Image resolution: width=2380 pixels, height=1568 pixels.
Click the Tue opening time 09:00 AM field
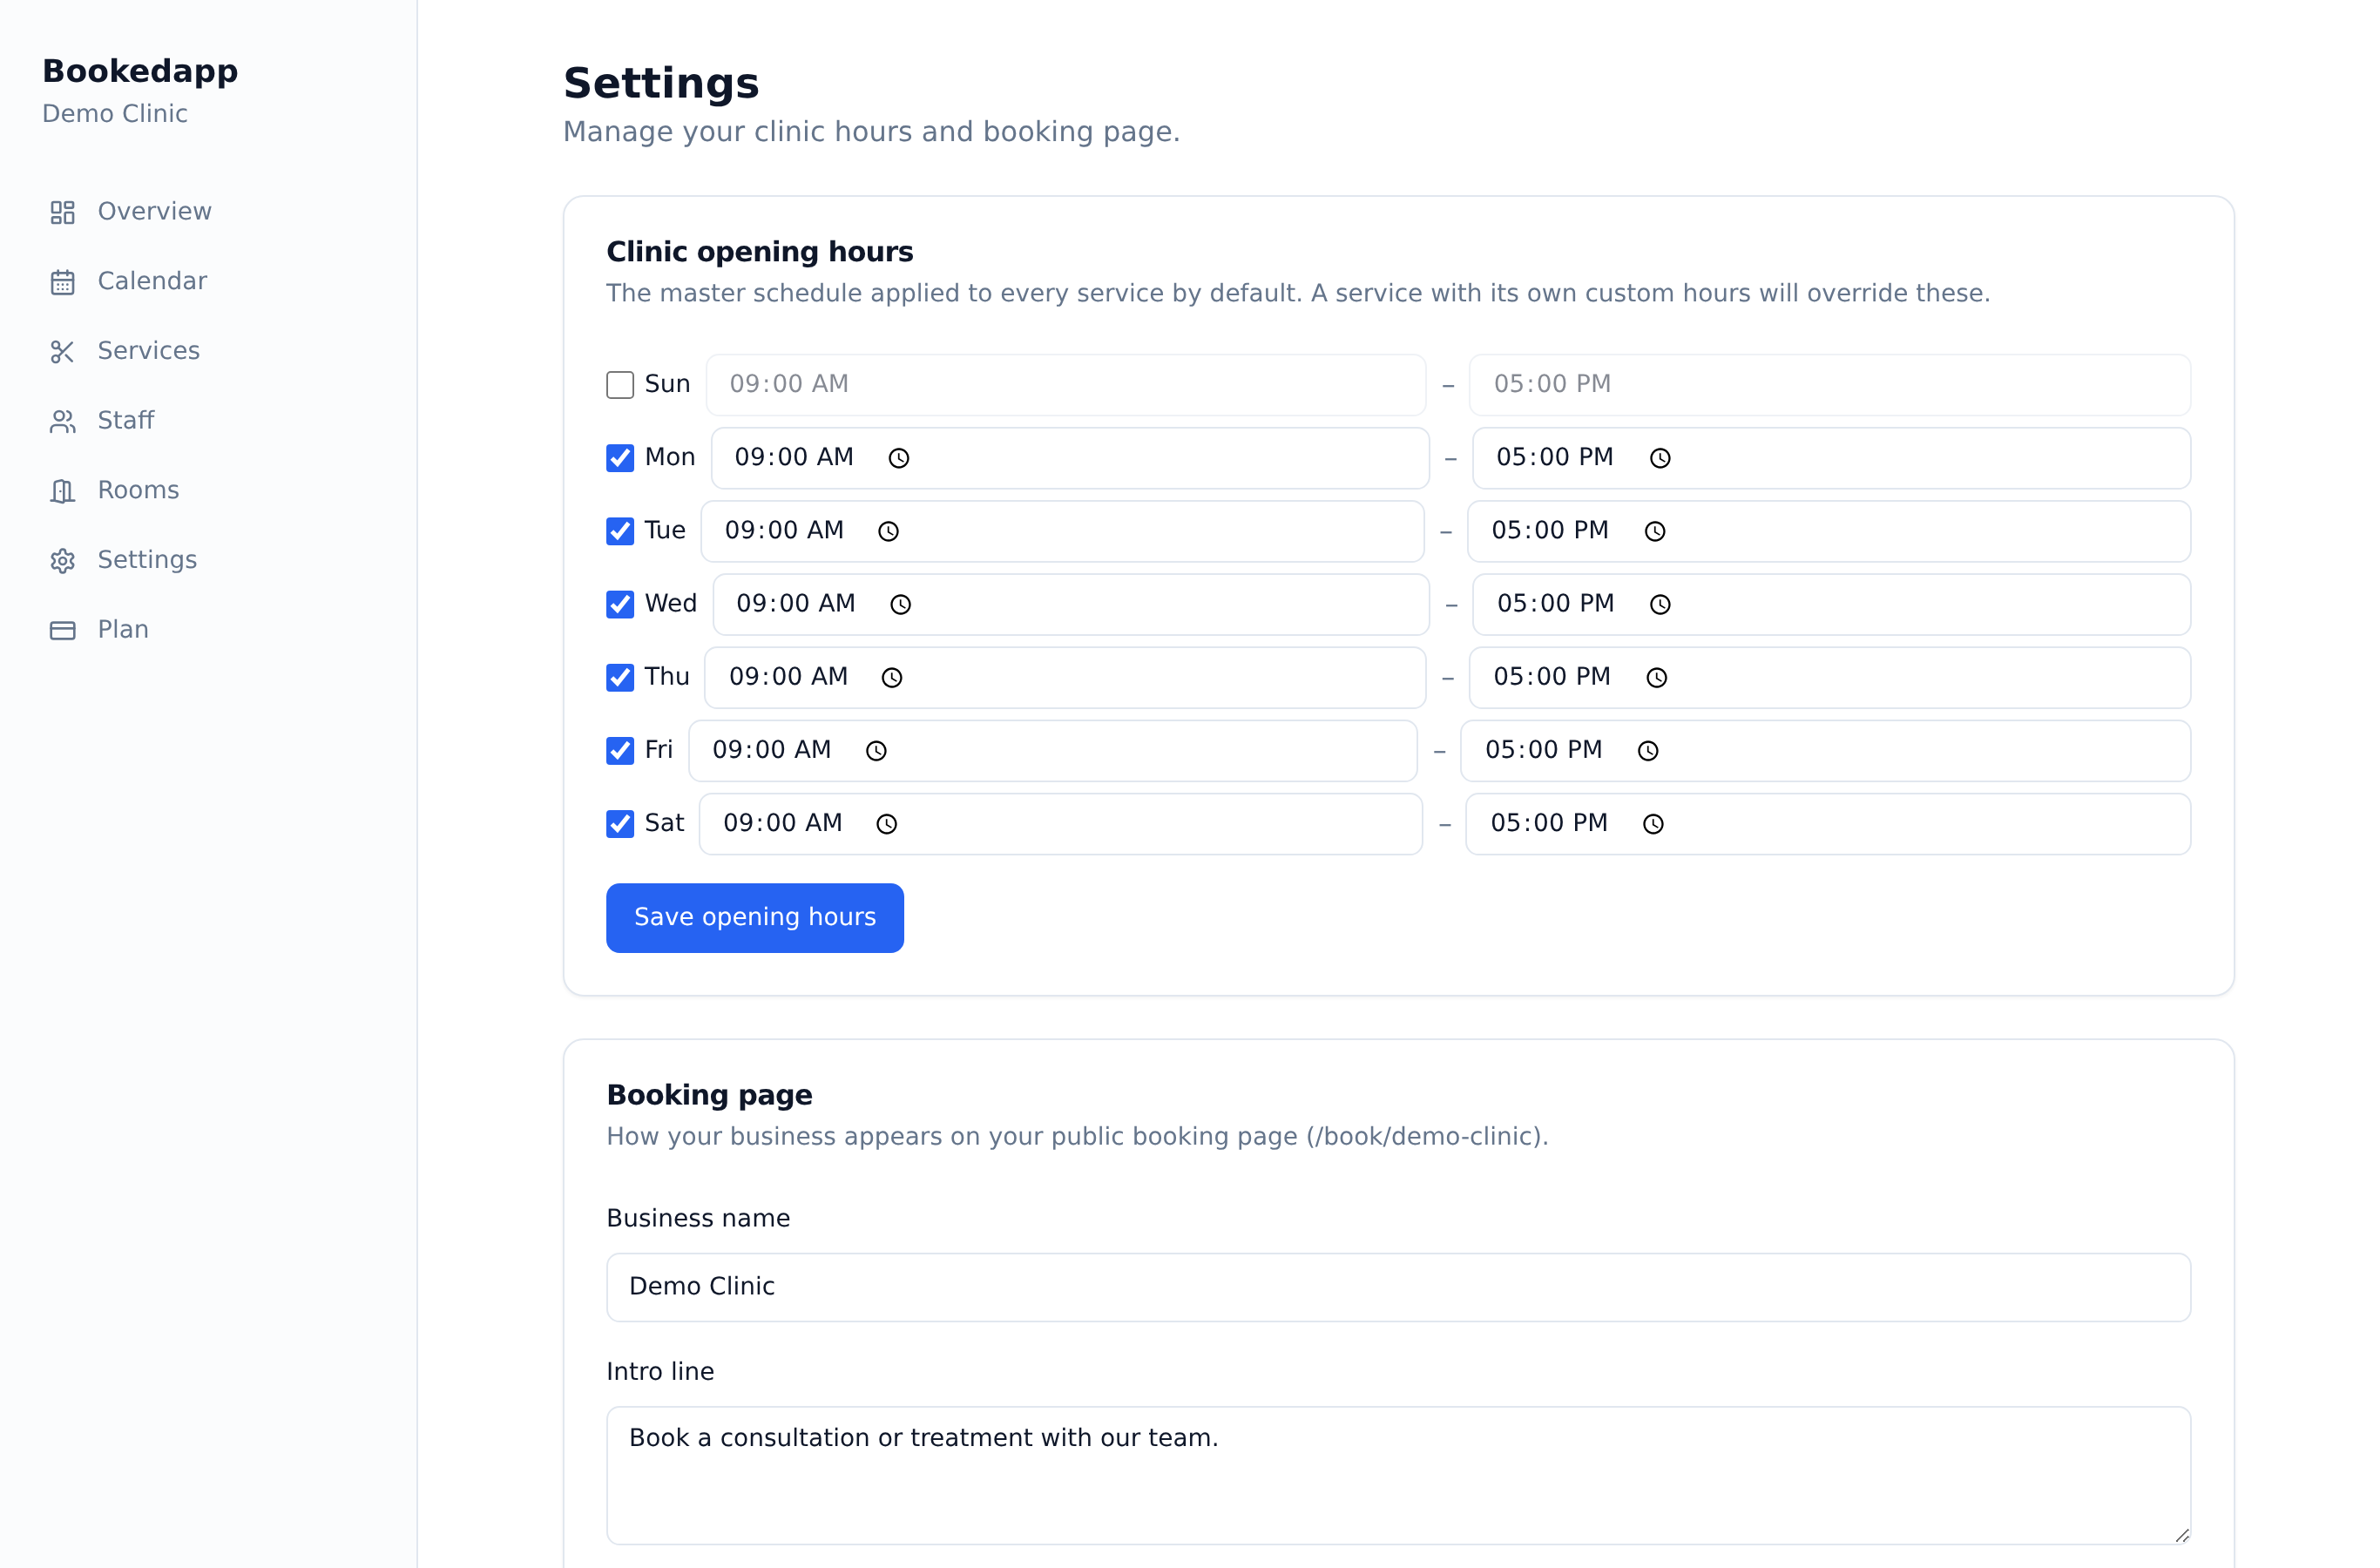[x=1062, y=531]
